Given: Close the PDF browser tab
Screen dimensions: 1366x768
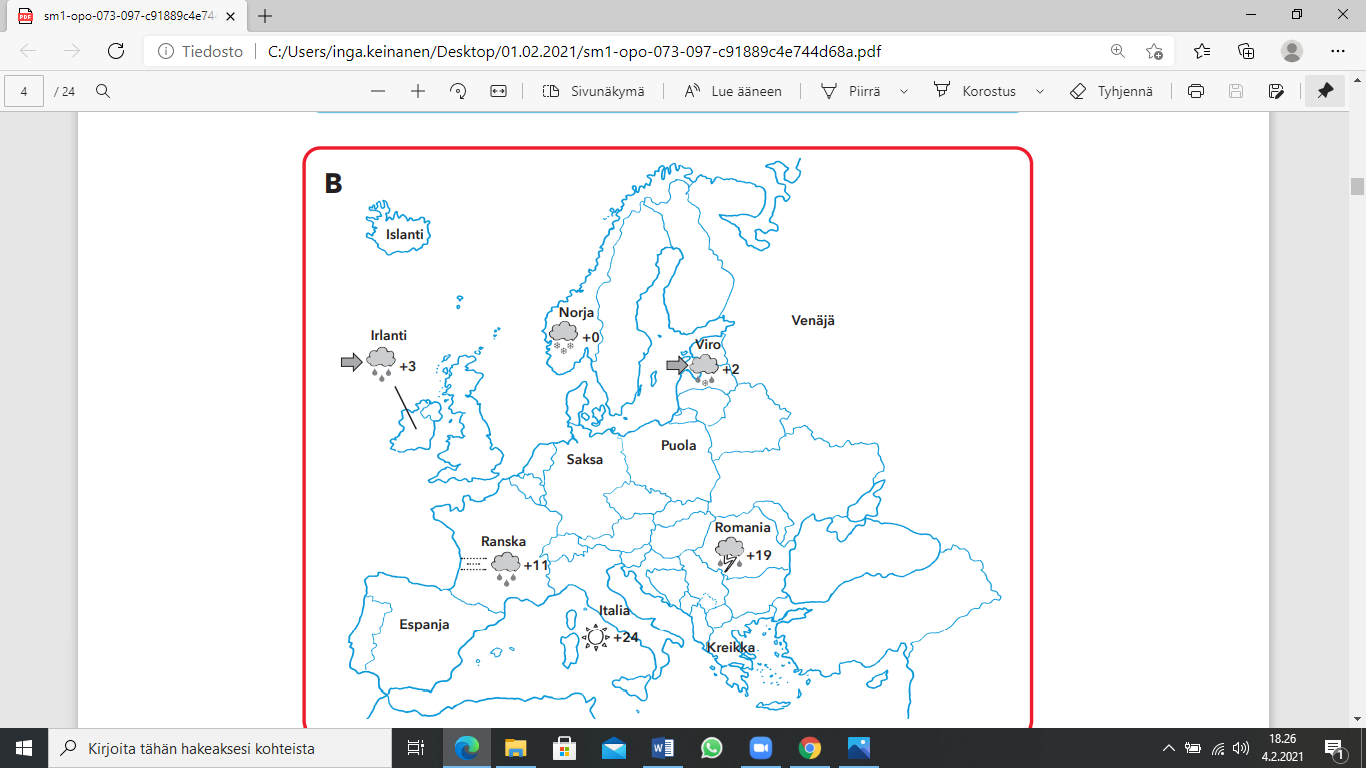Looking at the screenshot, I should coord(232,16).
